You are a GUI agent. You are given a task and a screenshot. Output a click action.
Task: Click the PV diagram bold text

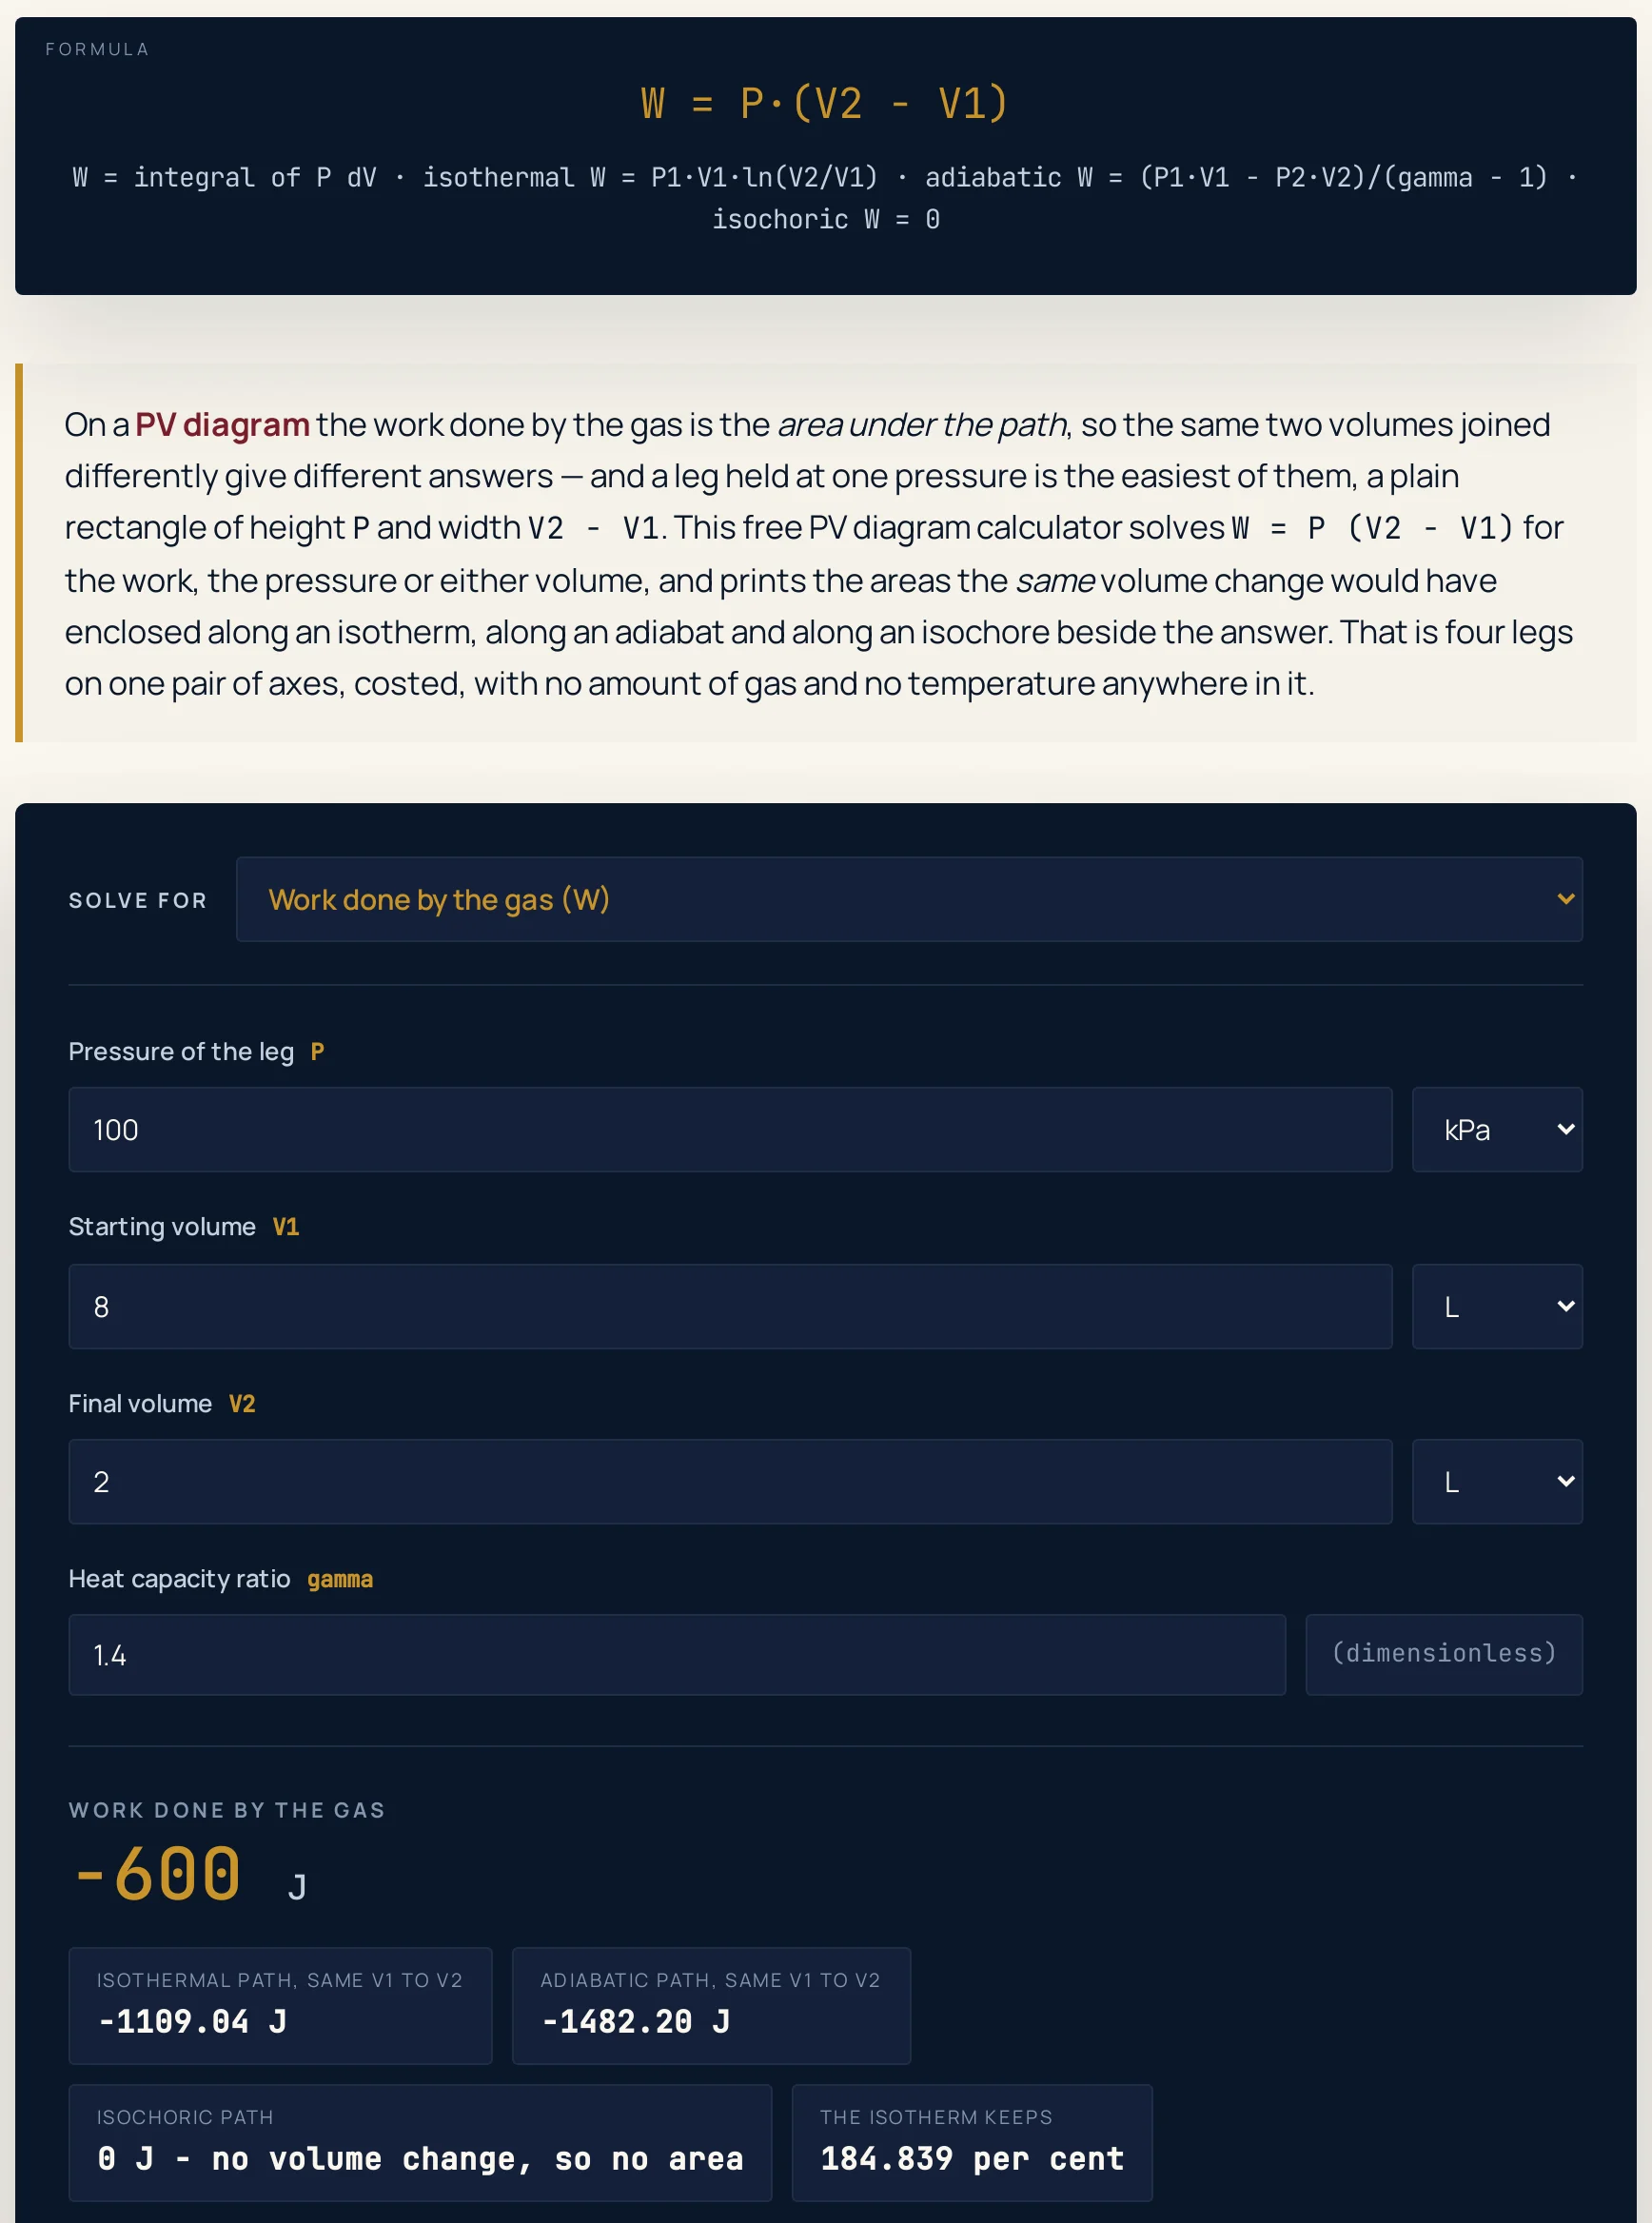[222, 425]
